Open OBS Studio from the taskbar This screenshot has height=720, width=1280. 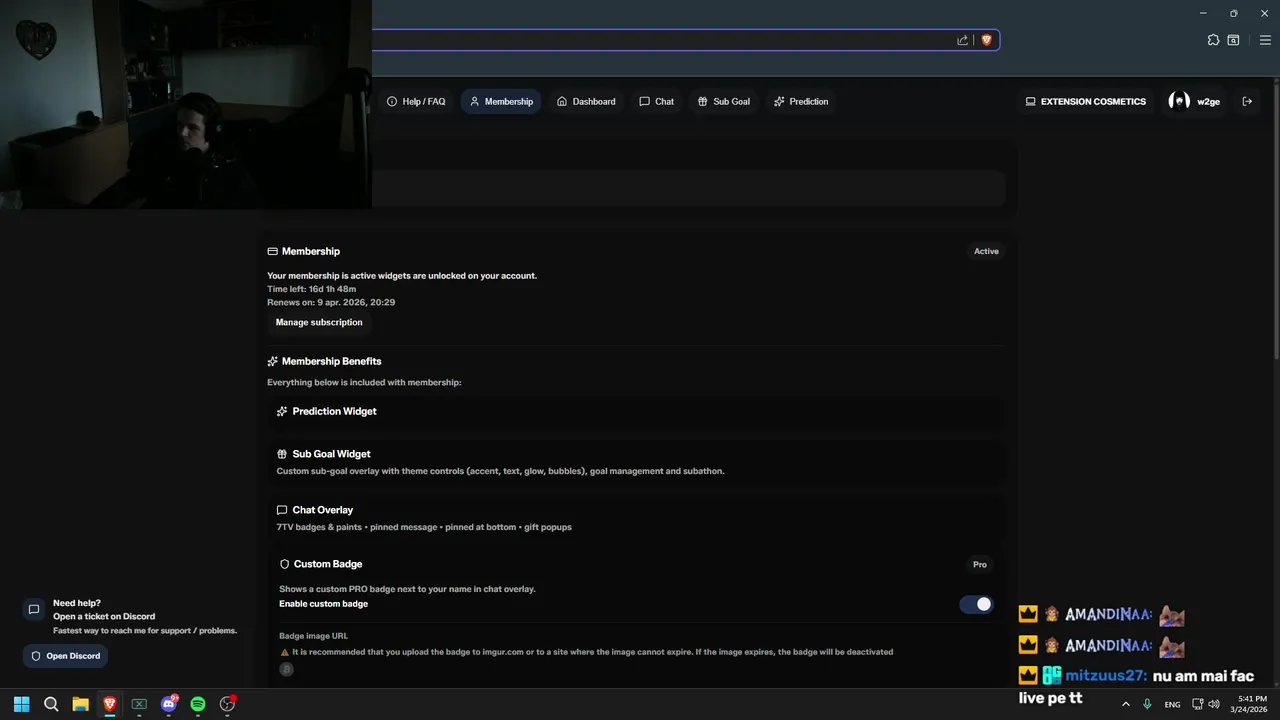coord(227,704)
